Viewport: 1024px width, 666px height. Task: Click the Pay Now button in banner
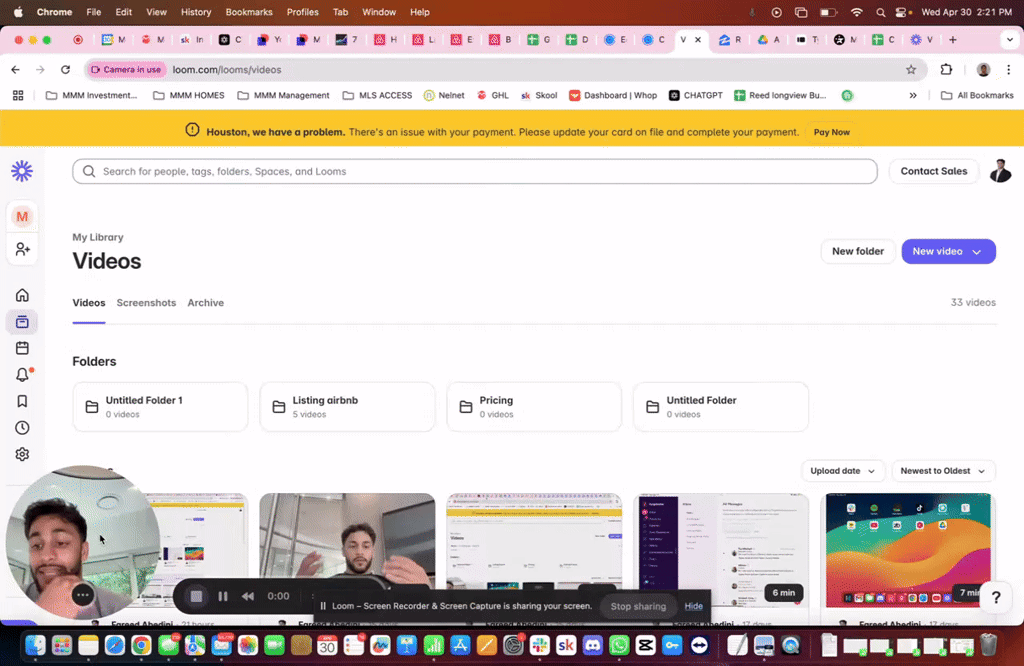[x=831, y=132]
